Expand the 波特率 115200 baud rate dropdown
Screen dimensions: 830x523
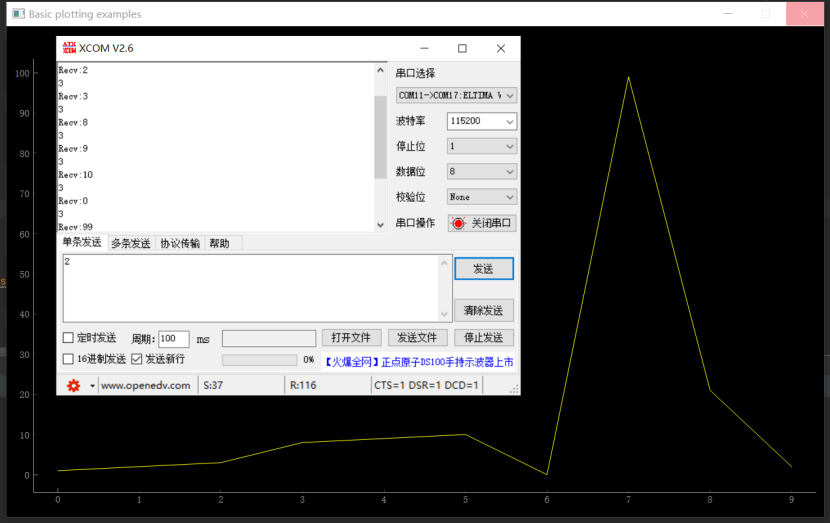[x=481, y=121]
